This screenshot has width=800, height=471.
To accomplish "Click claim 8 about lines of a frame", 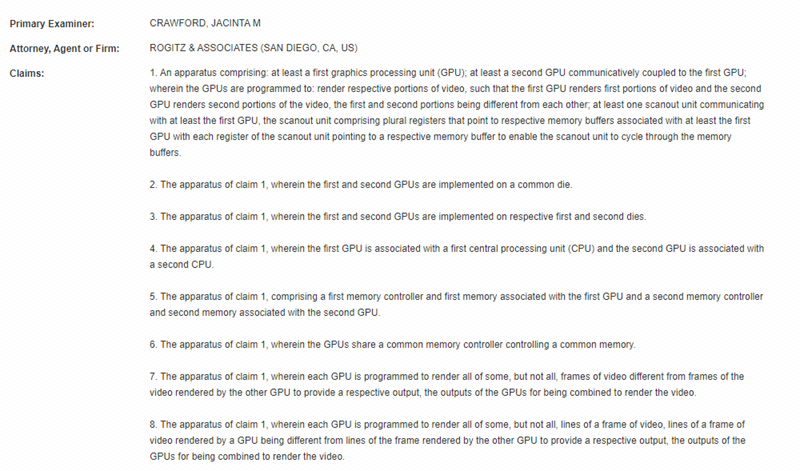I will (447, 440).
